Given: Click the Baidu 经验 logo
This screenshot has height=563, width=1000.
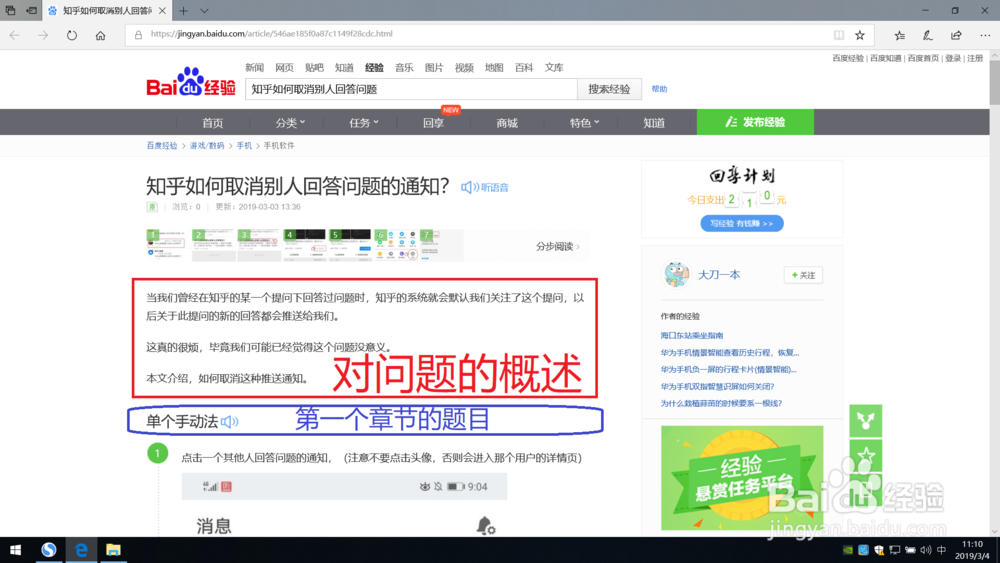Looking at the screenshot, I should pos(191,82).
